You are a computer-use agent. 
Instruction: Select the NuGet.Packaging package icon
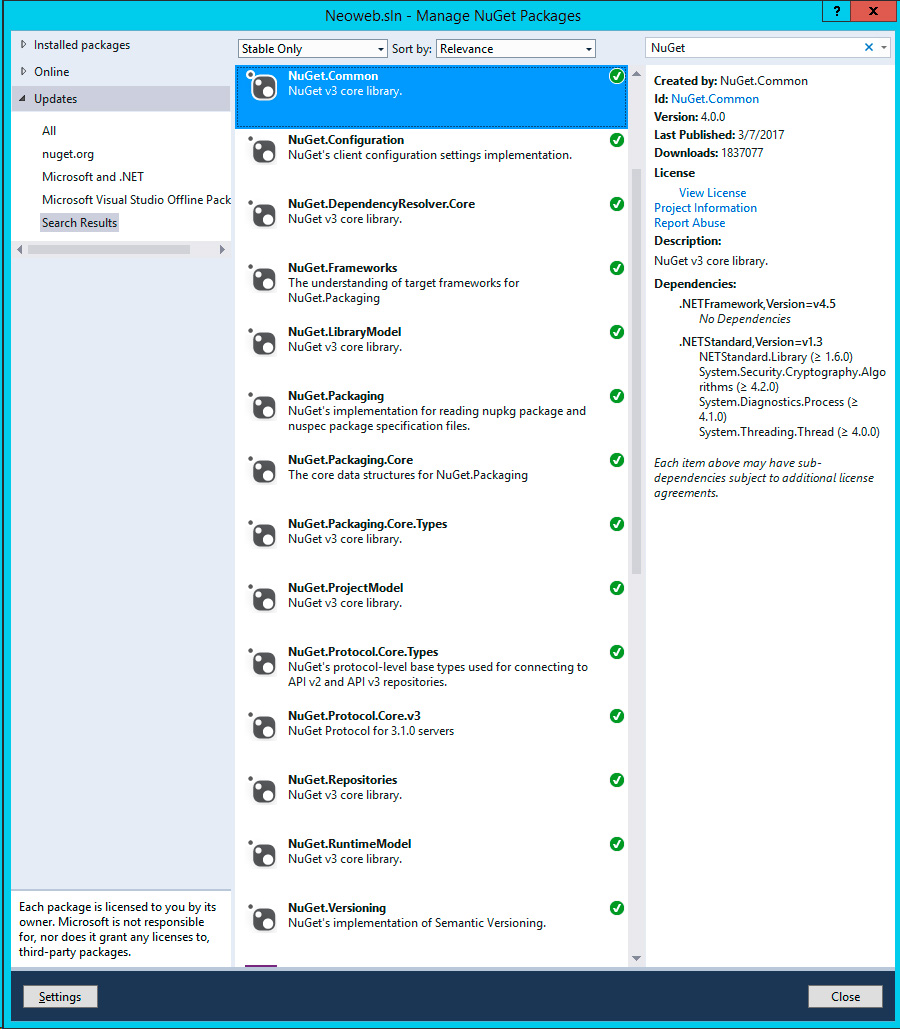(263, 407)
